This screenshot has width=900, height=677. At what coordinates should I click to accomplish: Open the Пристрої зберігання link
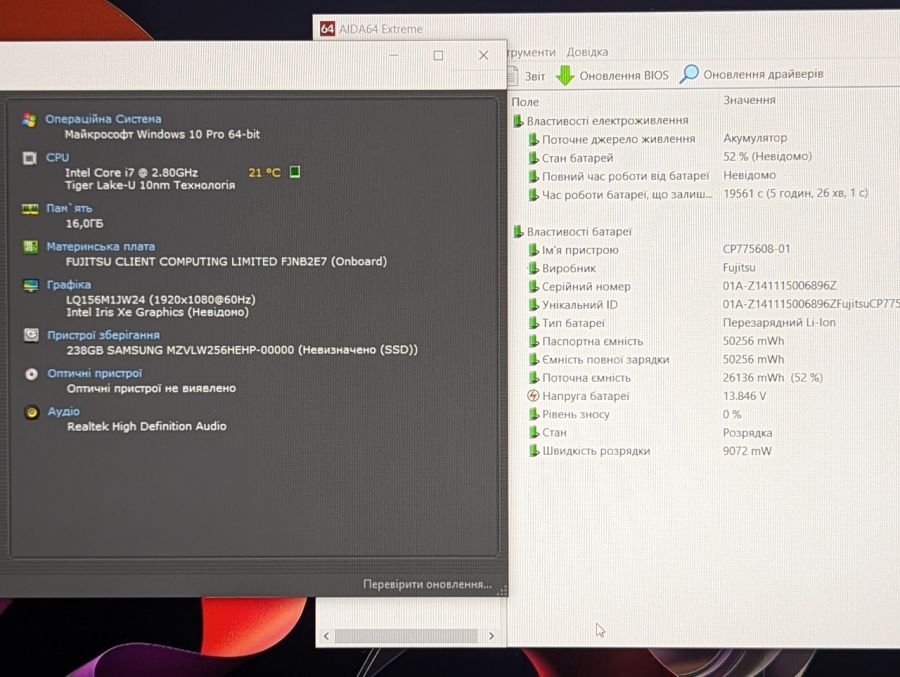[x=103, y=335]
